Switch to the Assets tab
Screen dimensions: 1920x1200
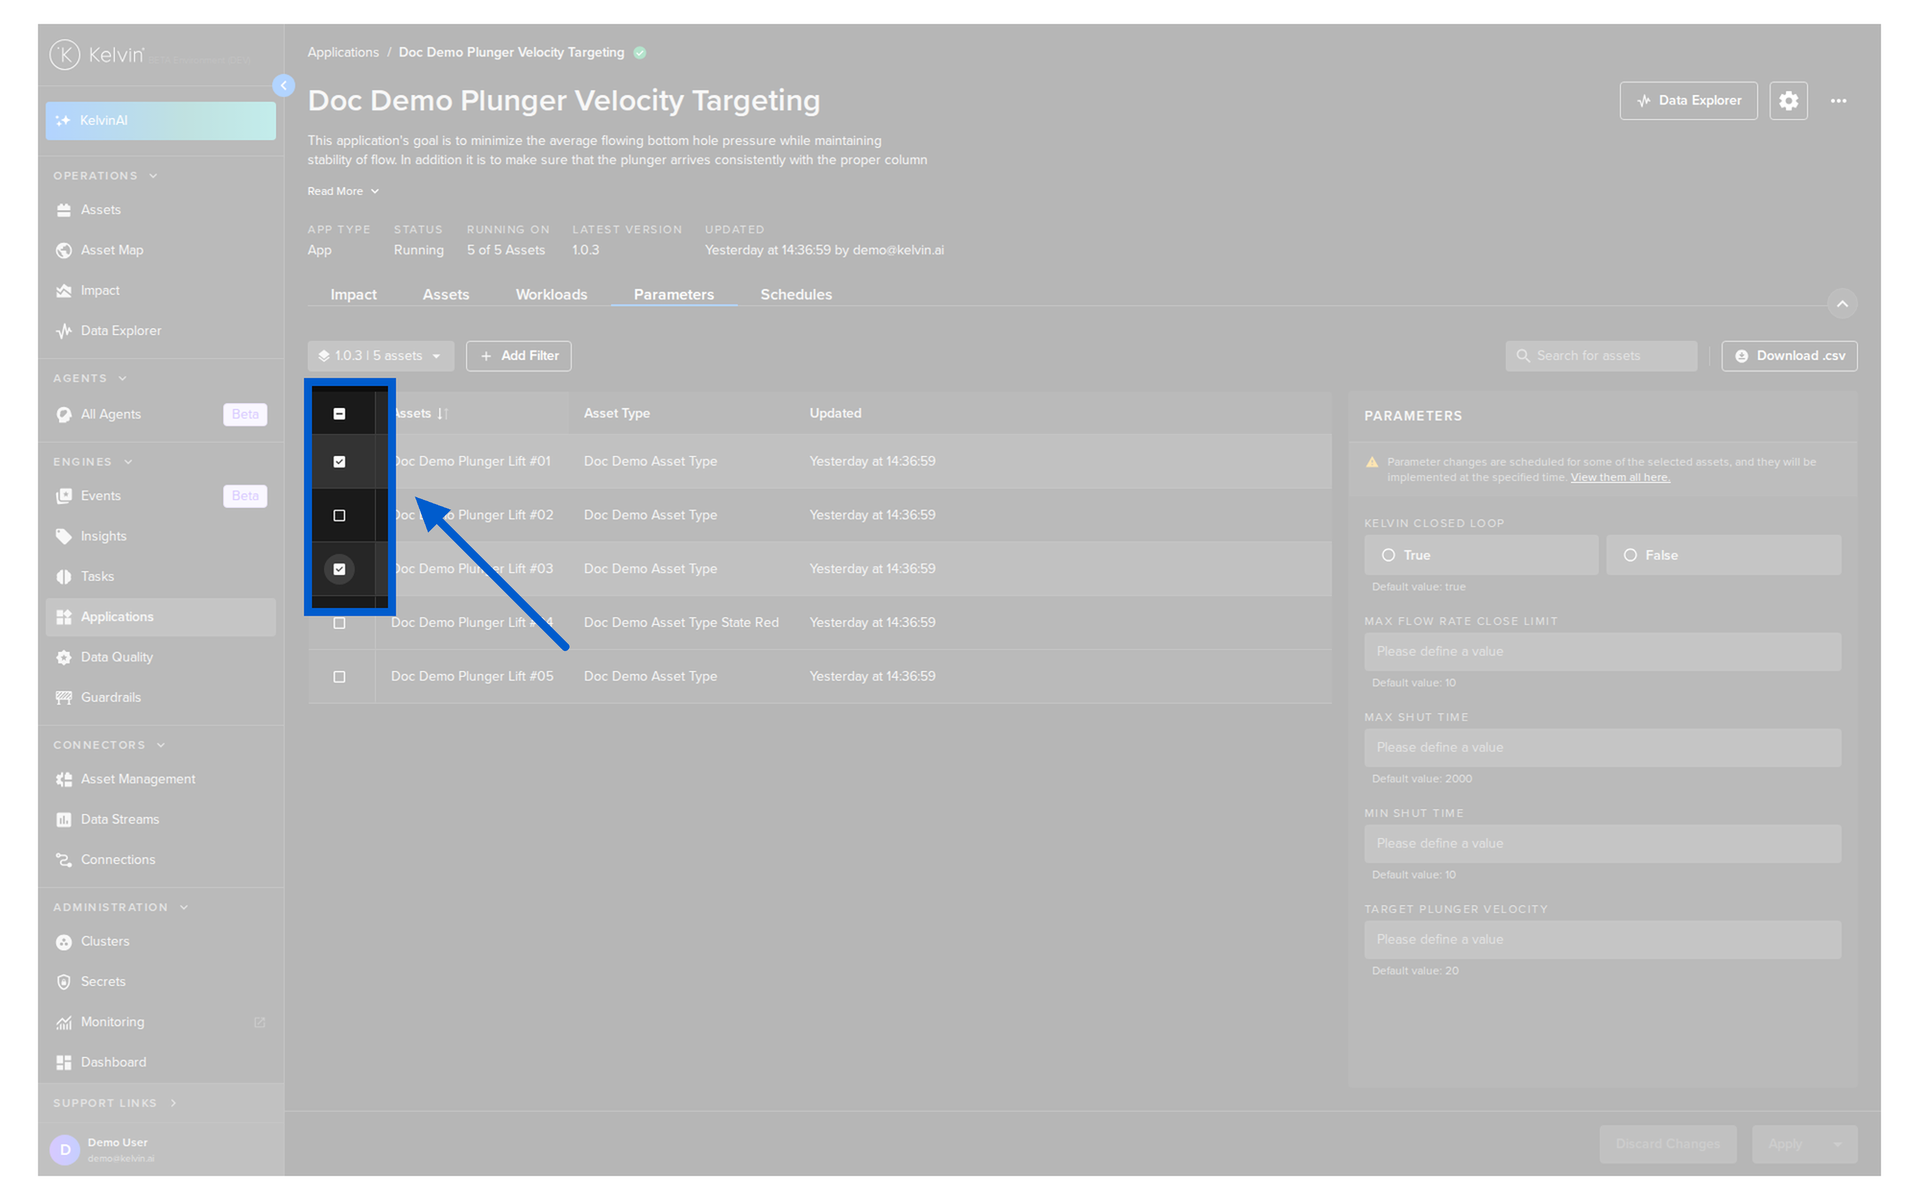coord(446,295)
